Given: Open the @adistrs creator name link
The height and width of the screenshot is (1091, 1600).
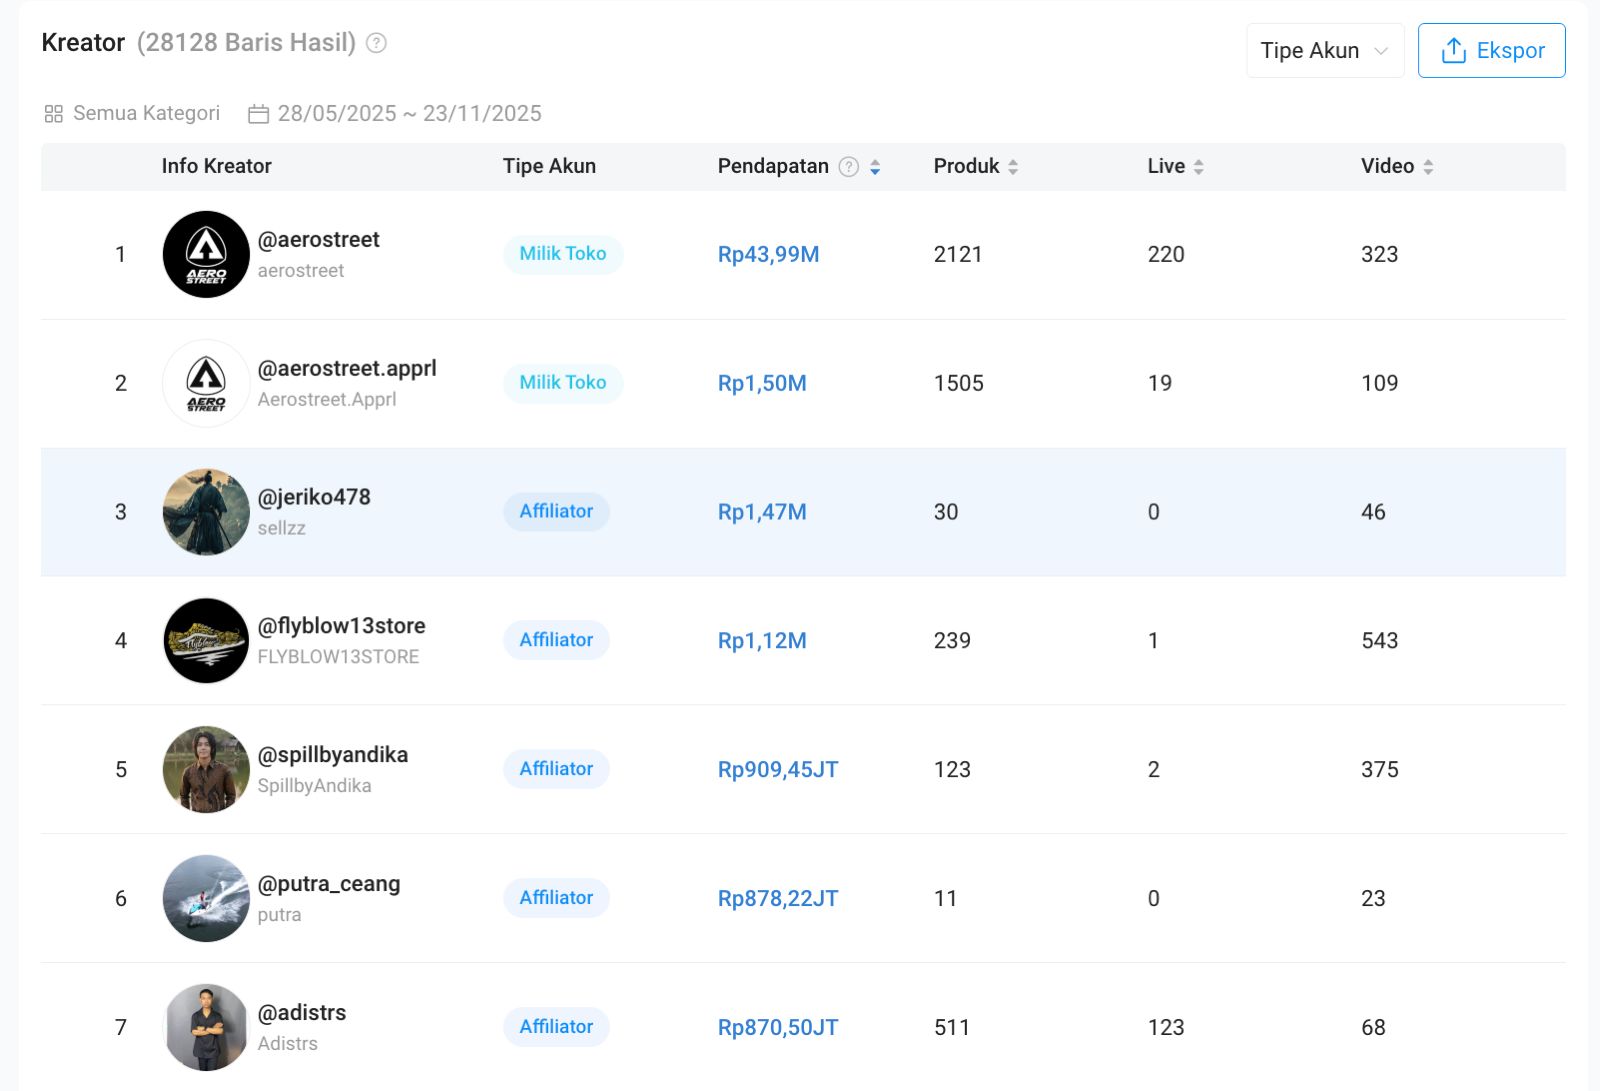Looking at the screenshot, I should [x=302, y=1013].
